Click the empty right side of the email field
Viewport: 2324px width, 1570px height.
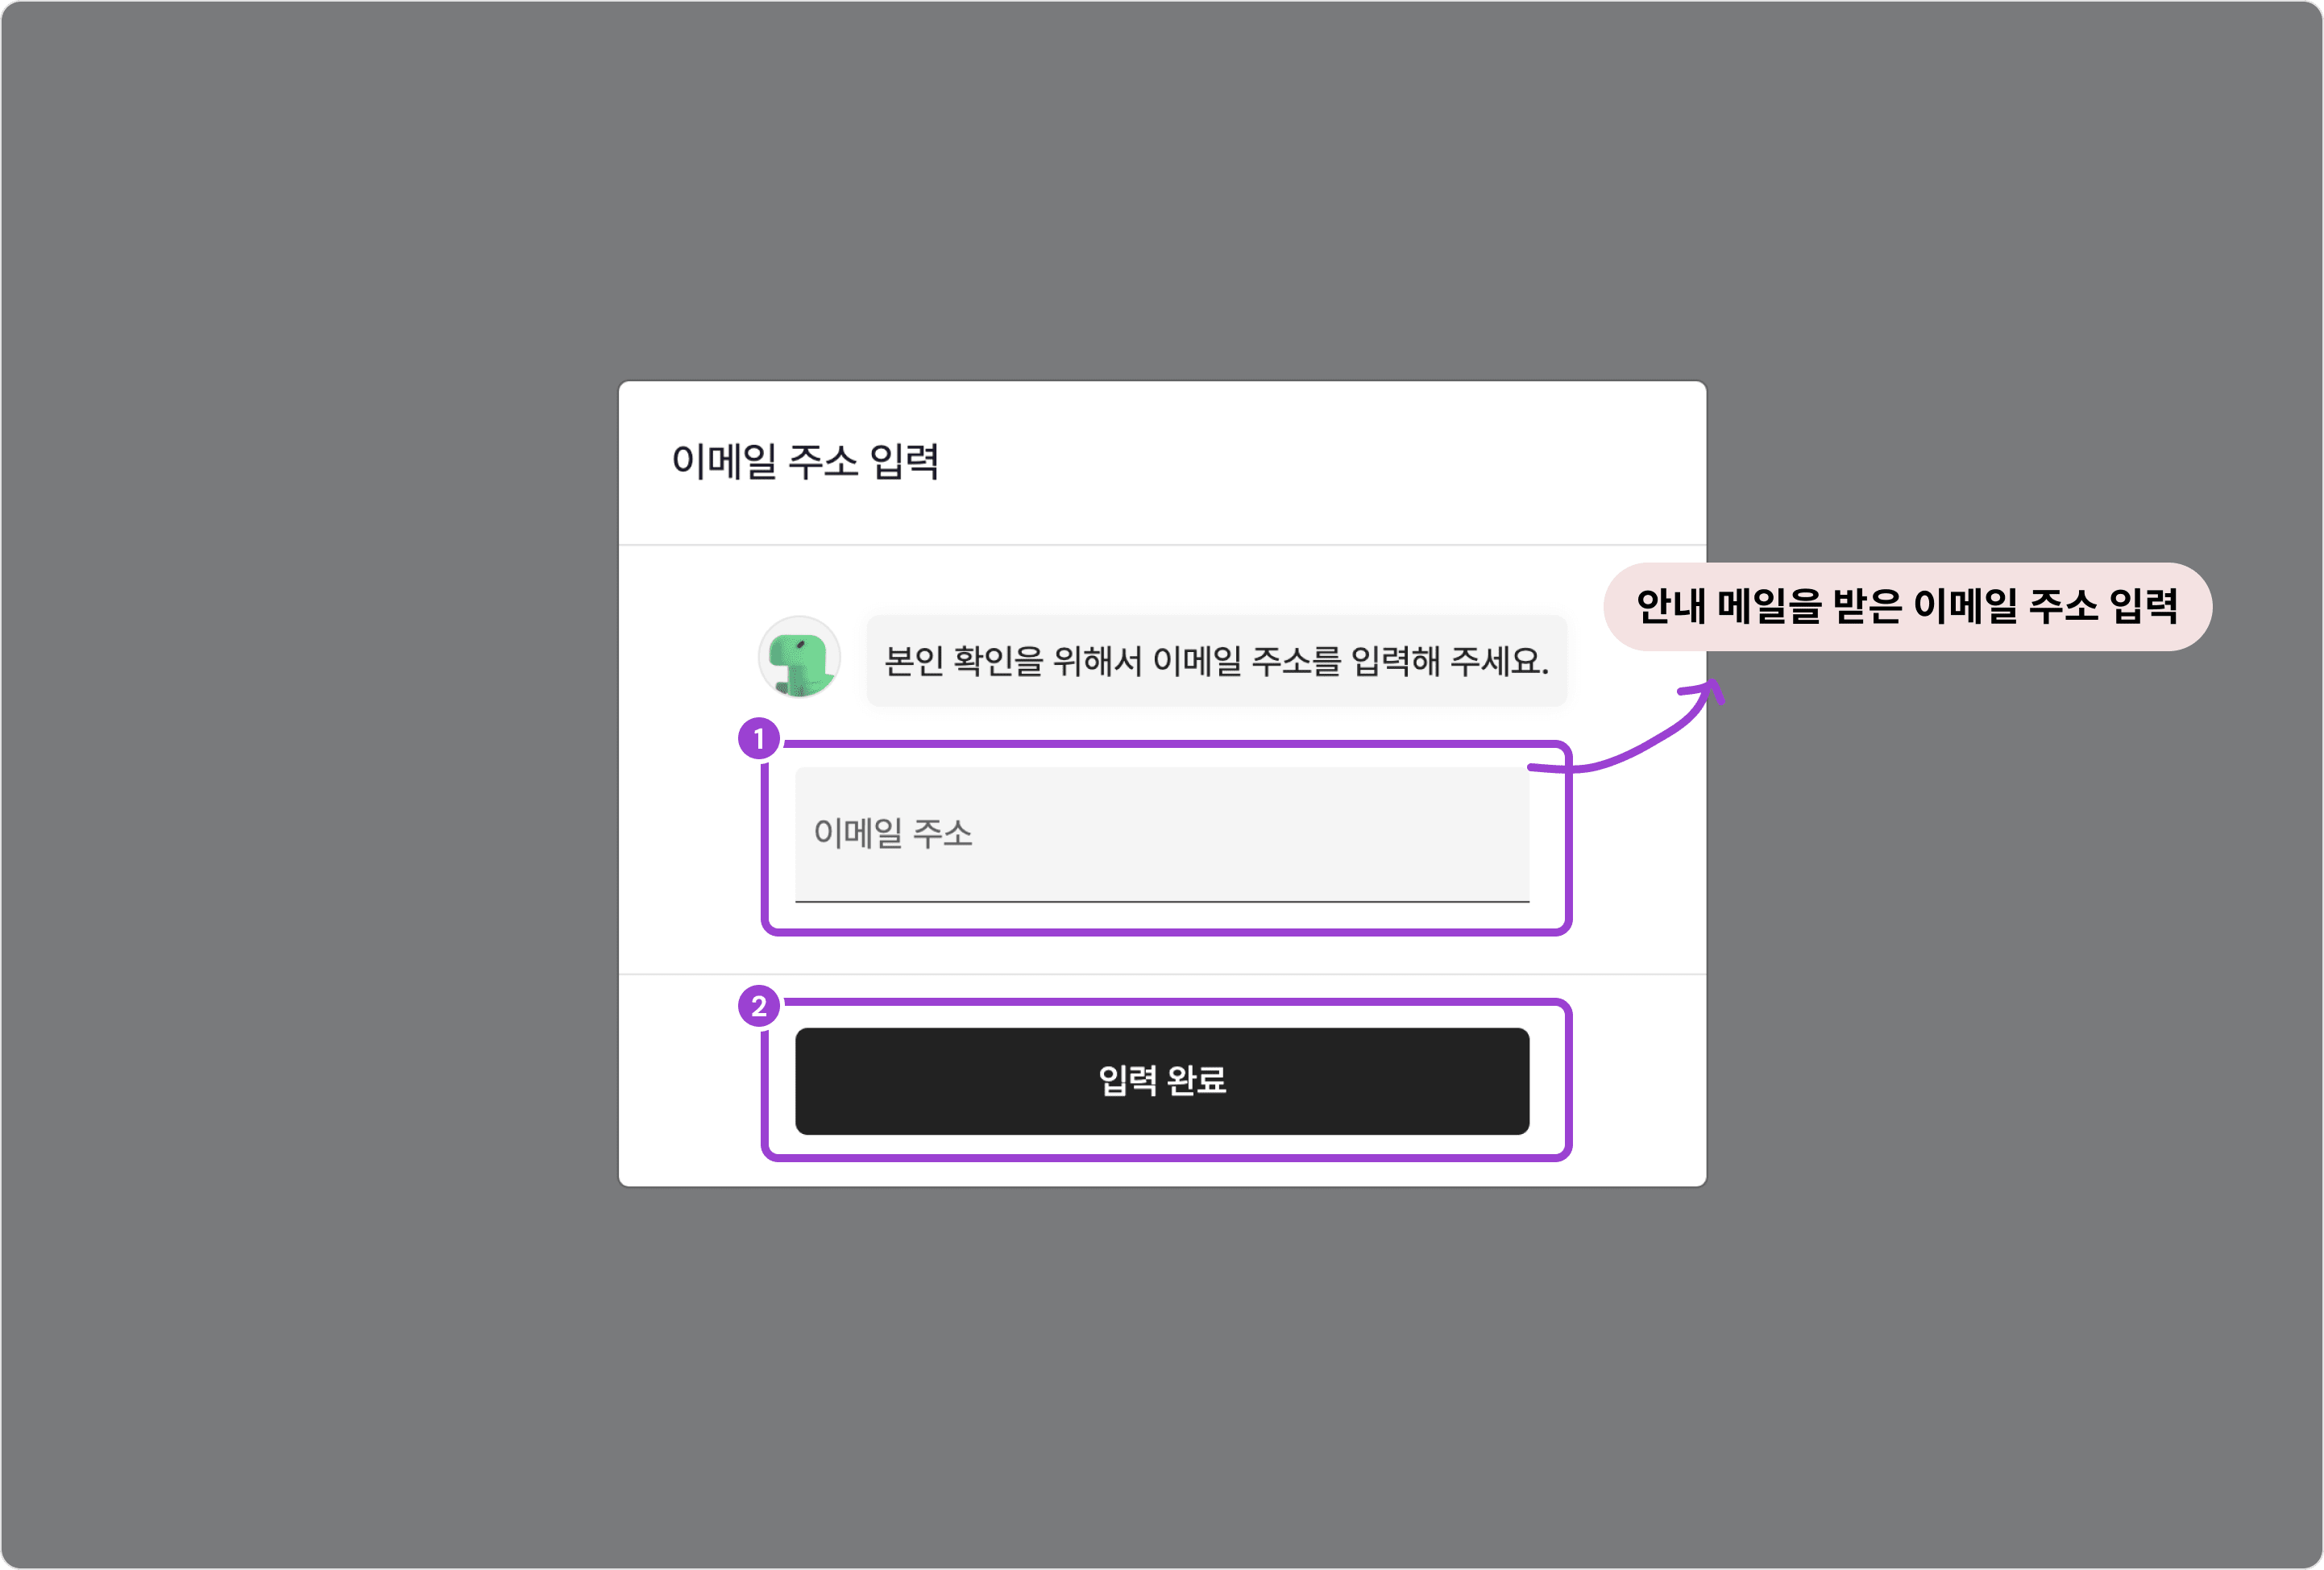tap(1300, 834)
